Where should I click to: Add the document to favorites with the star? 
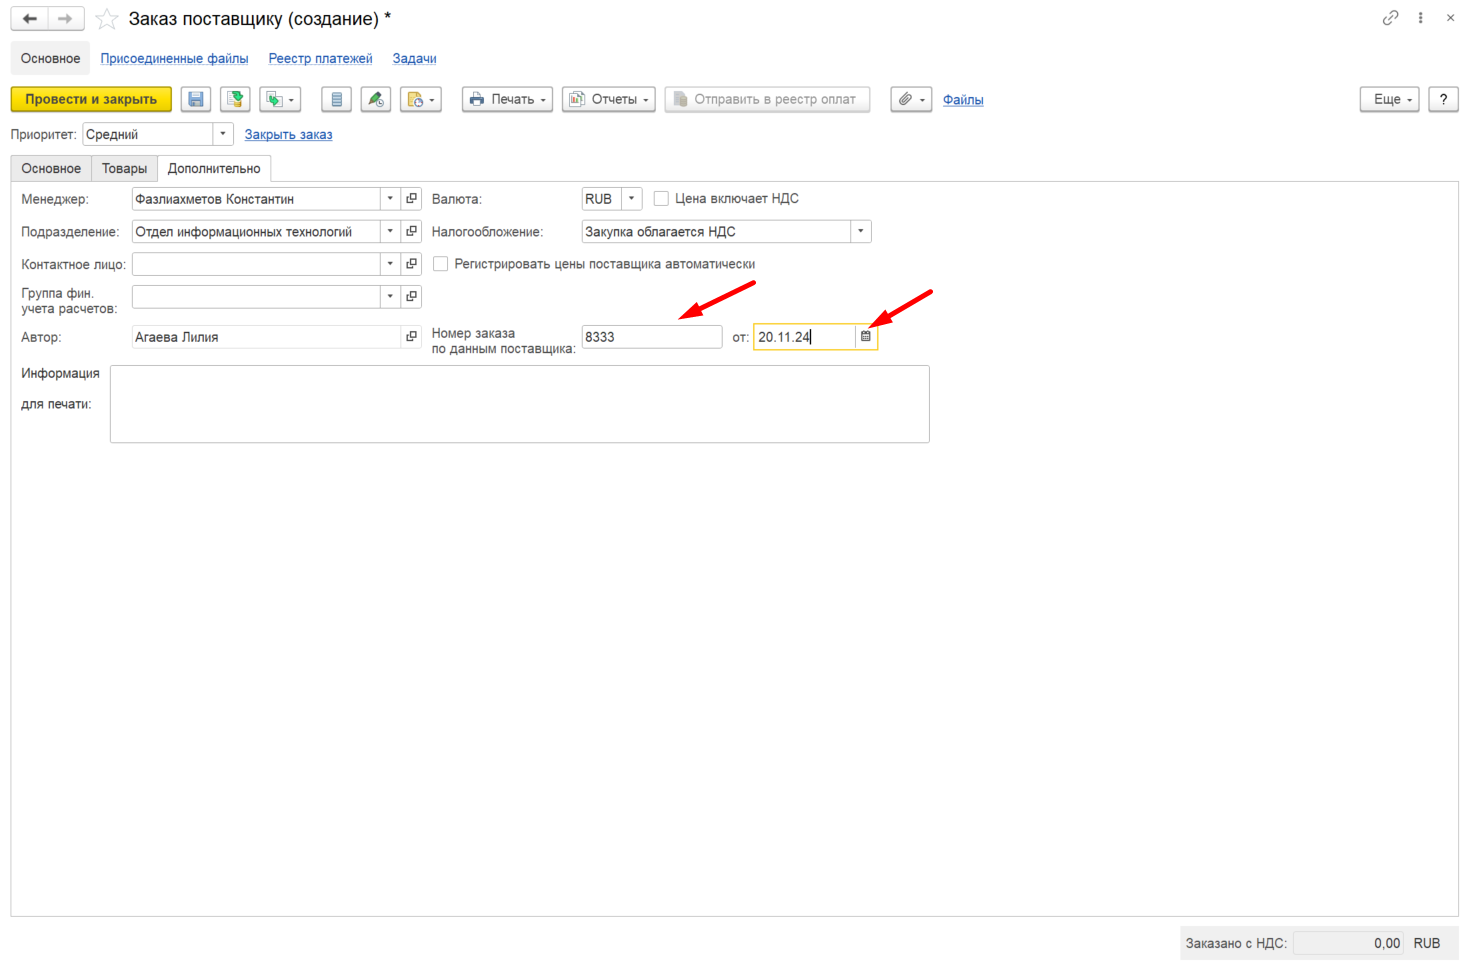point(107,19)
